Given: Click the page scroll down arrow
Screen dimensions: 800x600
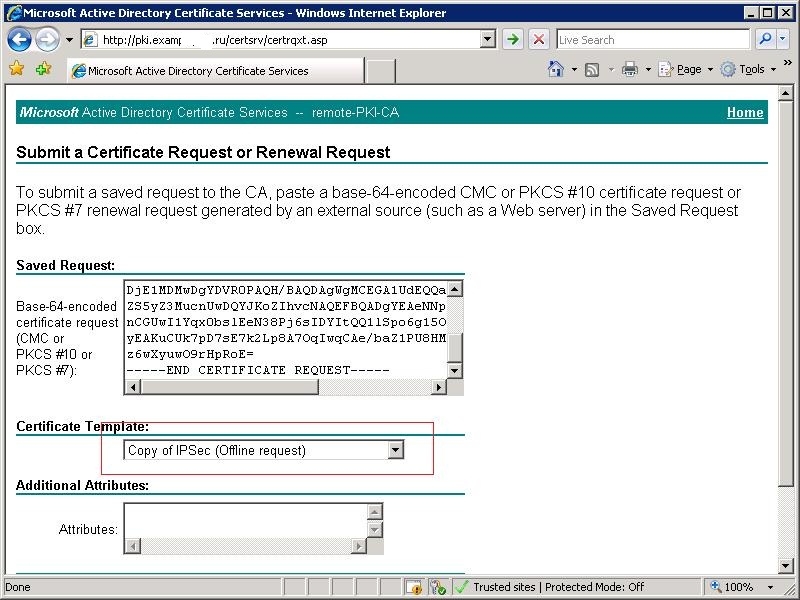Looking at the screenshot, I should tap(785, 565).
